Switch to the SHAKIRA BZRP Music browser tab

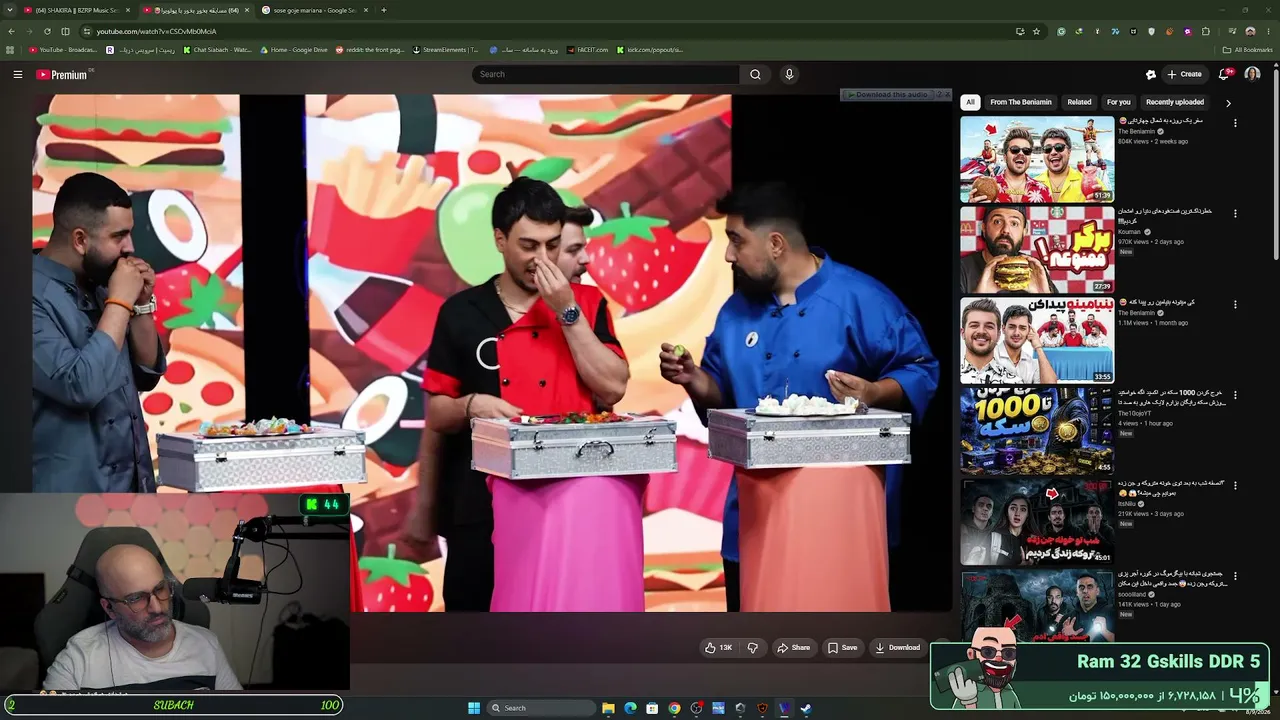(x=76, y=10)
